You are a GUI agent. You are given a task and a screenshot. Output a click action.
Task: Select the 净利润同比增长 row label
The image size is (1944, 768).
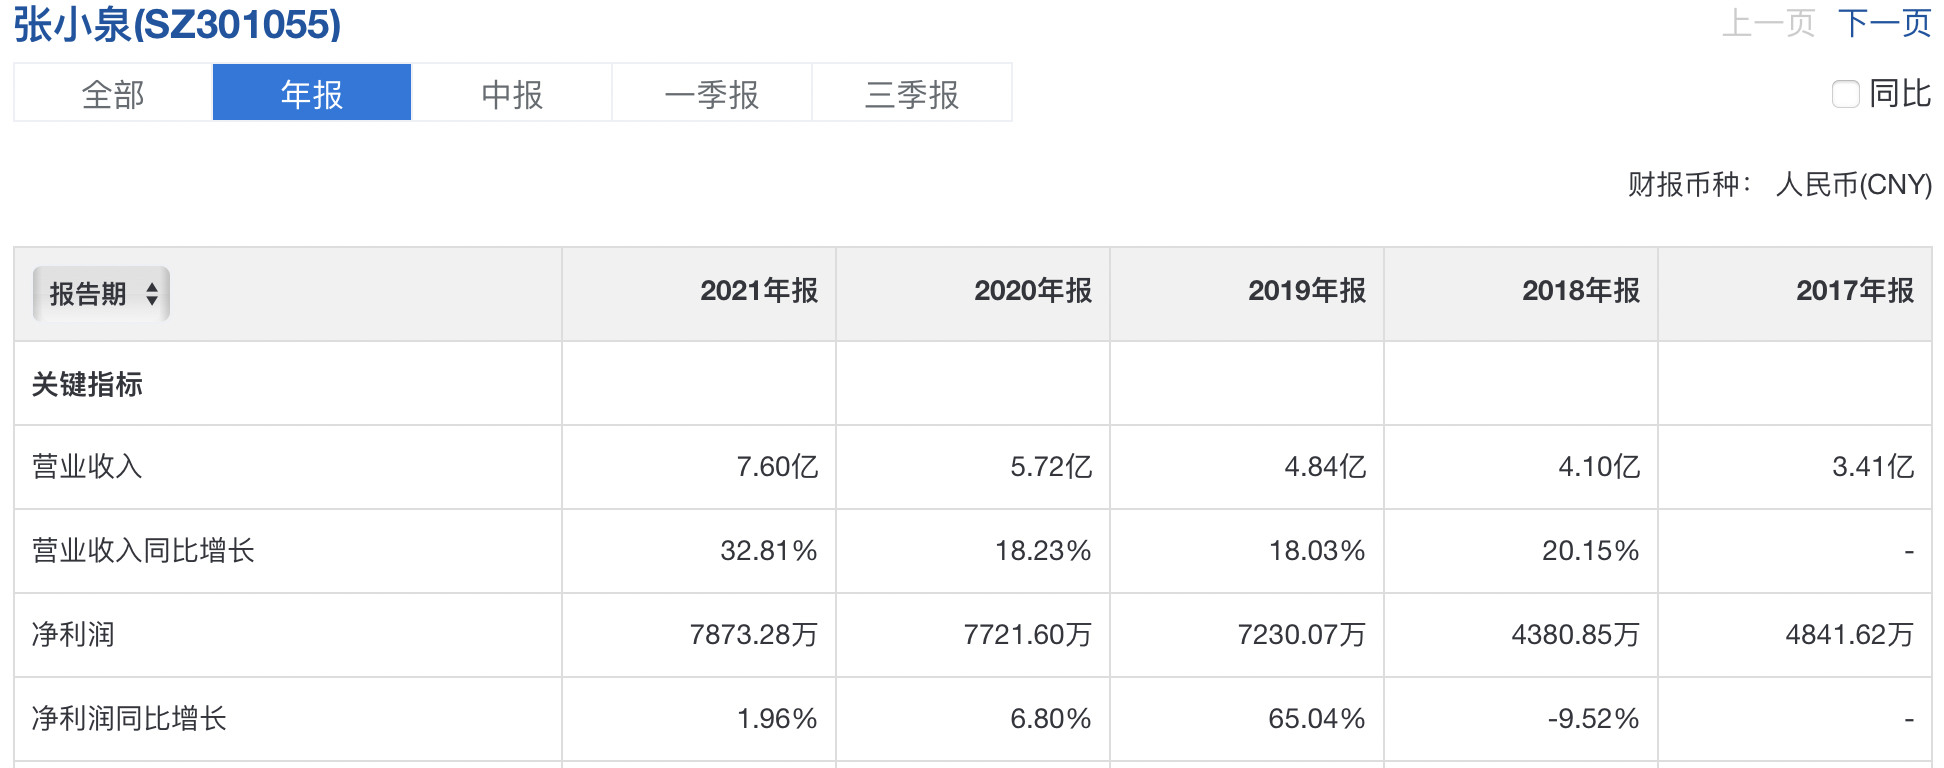point(130,719)
